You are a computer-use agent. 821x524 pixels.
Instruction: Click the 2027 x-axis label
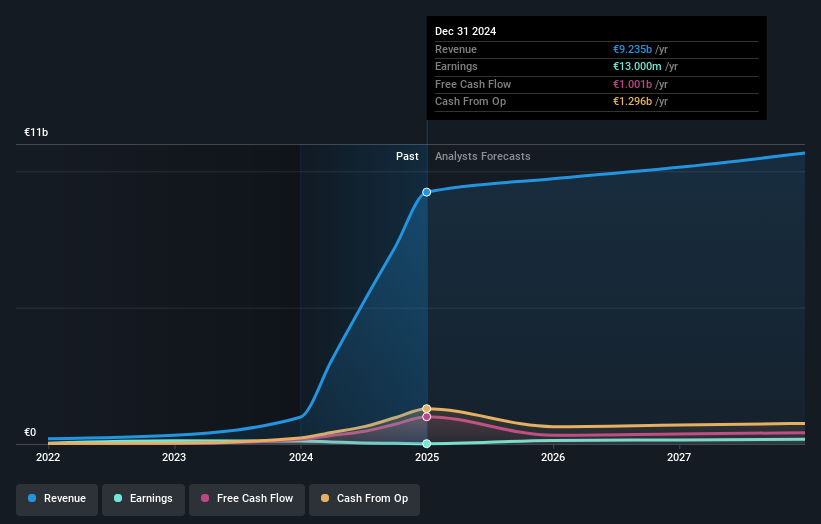(679, 457)
